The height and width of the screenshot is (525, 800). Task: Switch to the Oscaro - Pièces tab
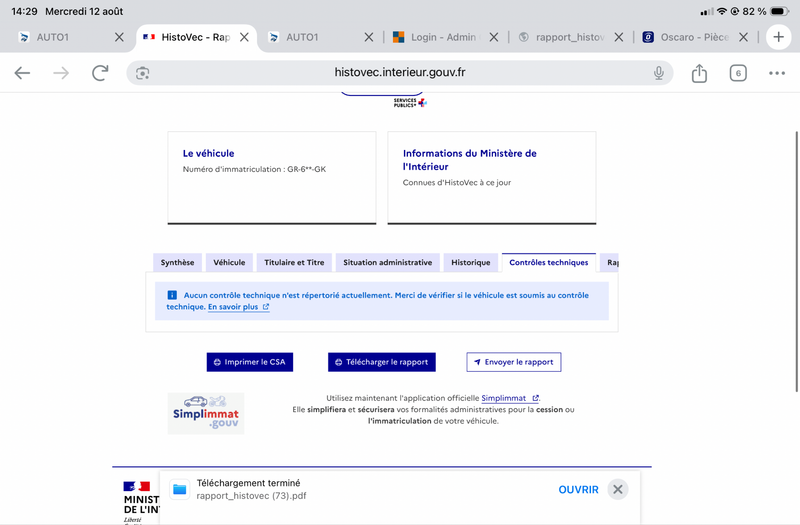(x=686, y=37)
